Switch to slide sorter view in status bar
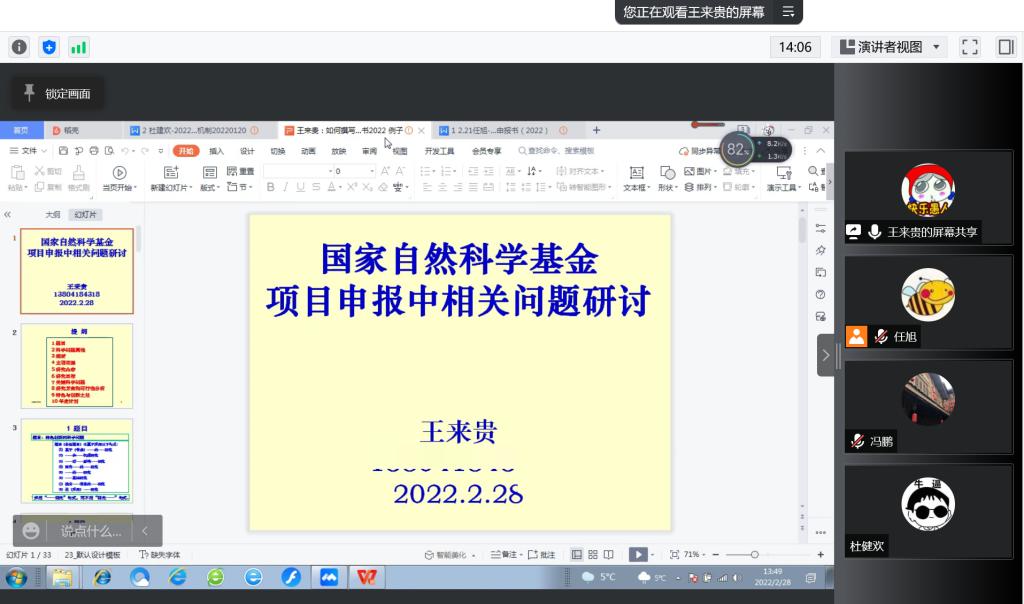This screenshot has height=604, width=1024. click(x=593, y=554)
